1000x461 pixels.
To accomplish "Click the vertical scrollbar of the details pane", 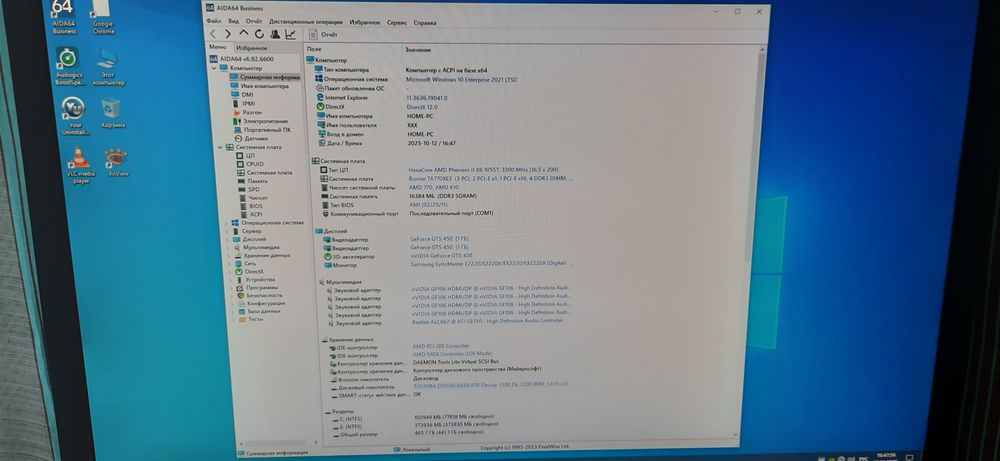I will pyautogui.click(x=753, y=156).
